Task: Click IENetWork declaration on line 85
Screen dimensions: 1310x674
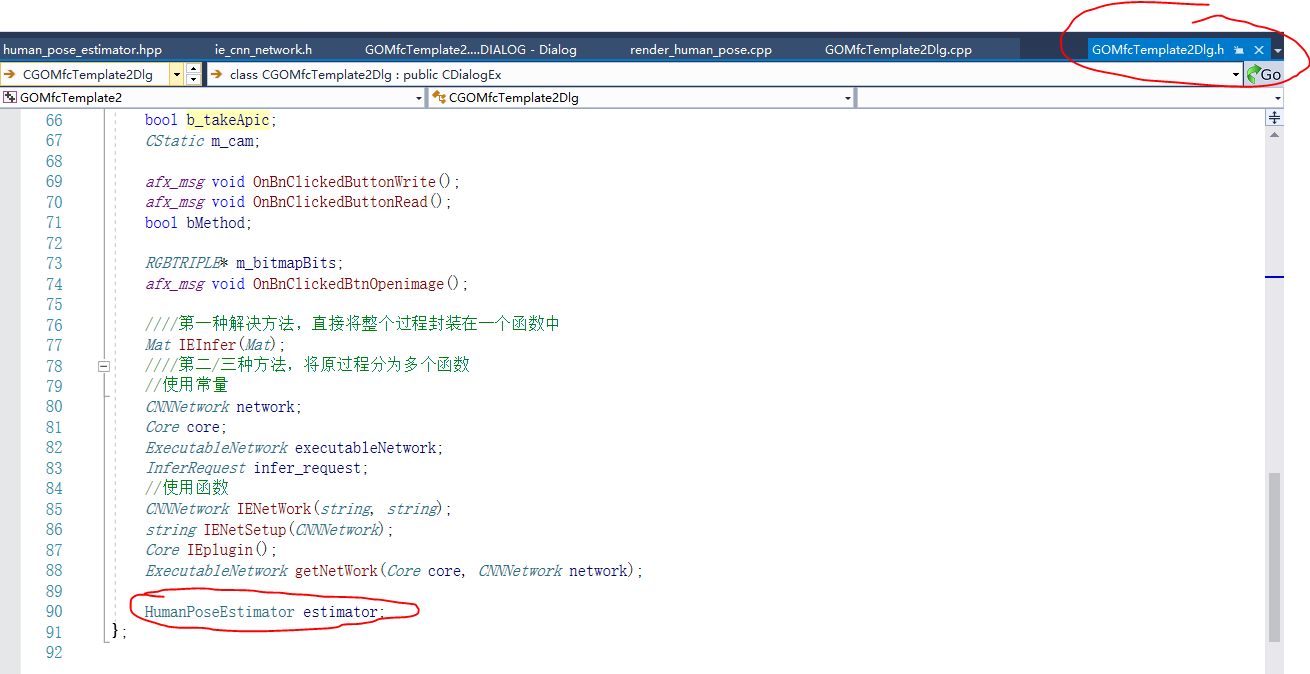Action: pos(299,509)
